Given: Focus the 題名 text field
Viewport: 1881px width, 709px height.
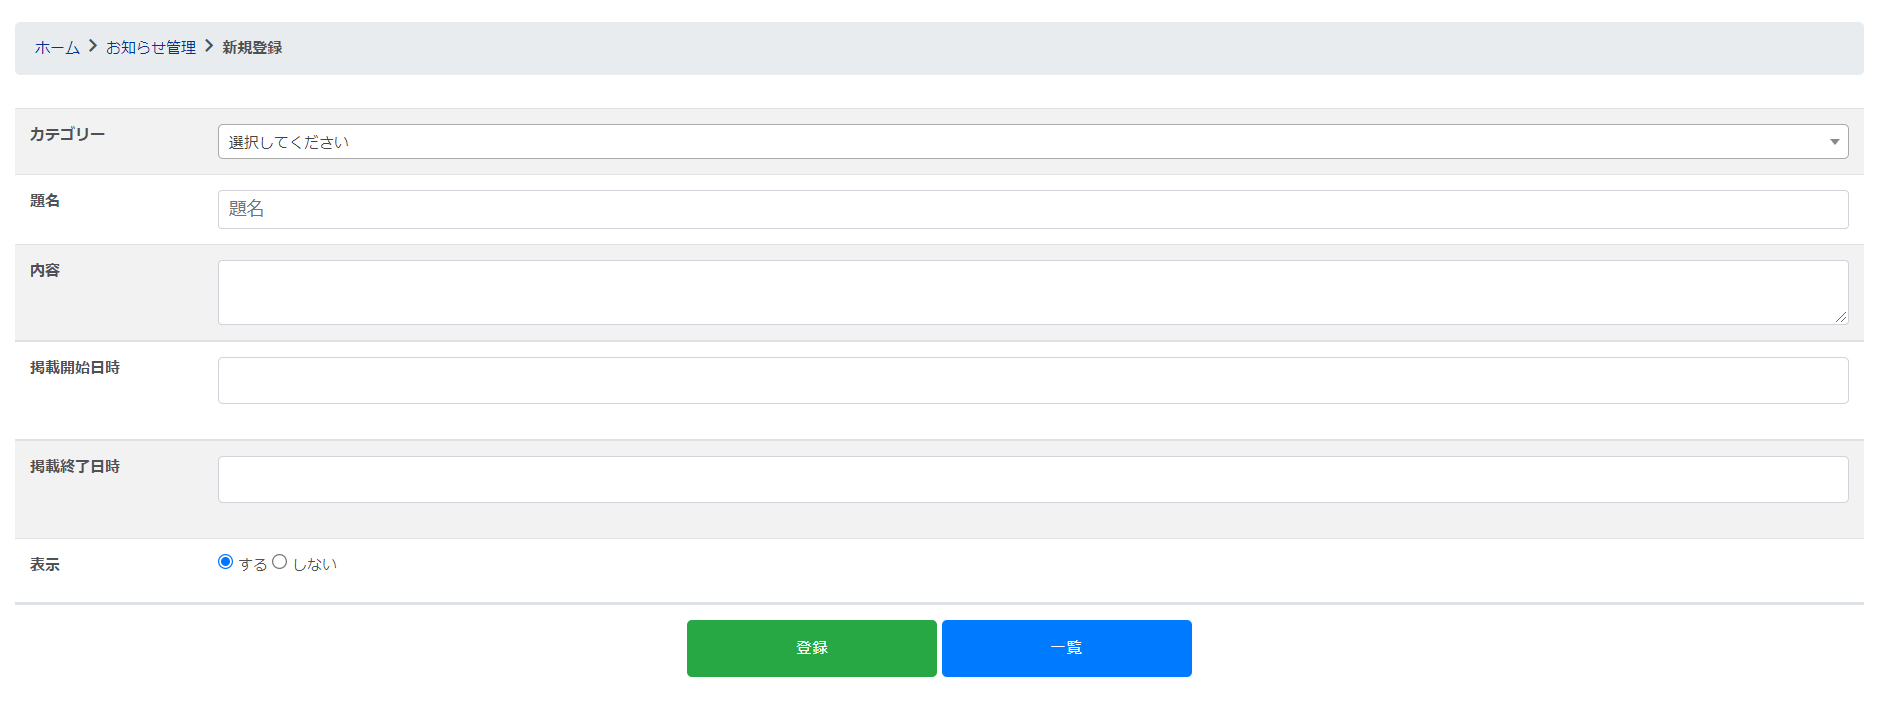Looking at the screenshot, I should tap(1032, 209).
